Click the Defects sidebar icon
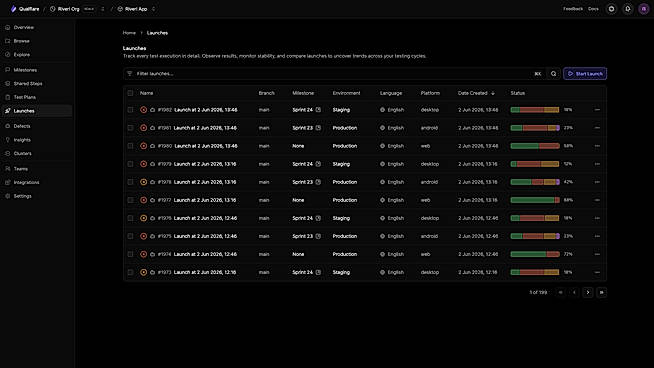Image resolution: width=654 pixels, height=368 pixels. (8, 126)
